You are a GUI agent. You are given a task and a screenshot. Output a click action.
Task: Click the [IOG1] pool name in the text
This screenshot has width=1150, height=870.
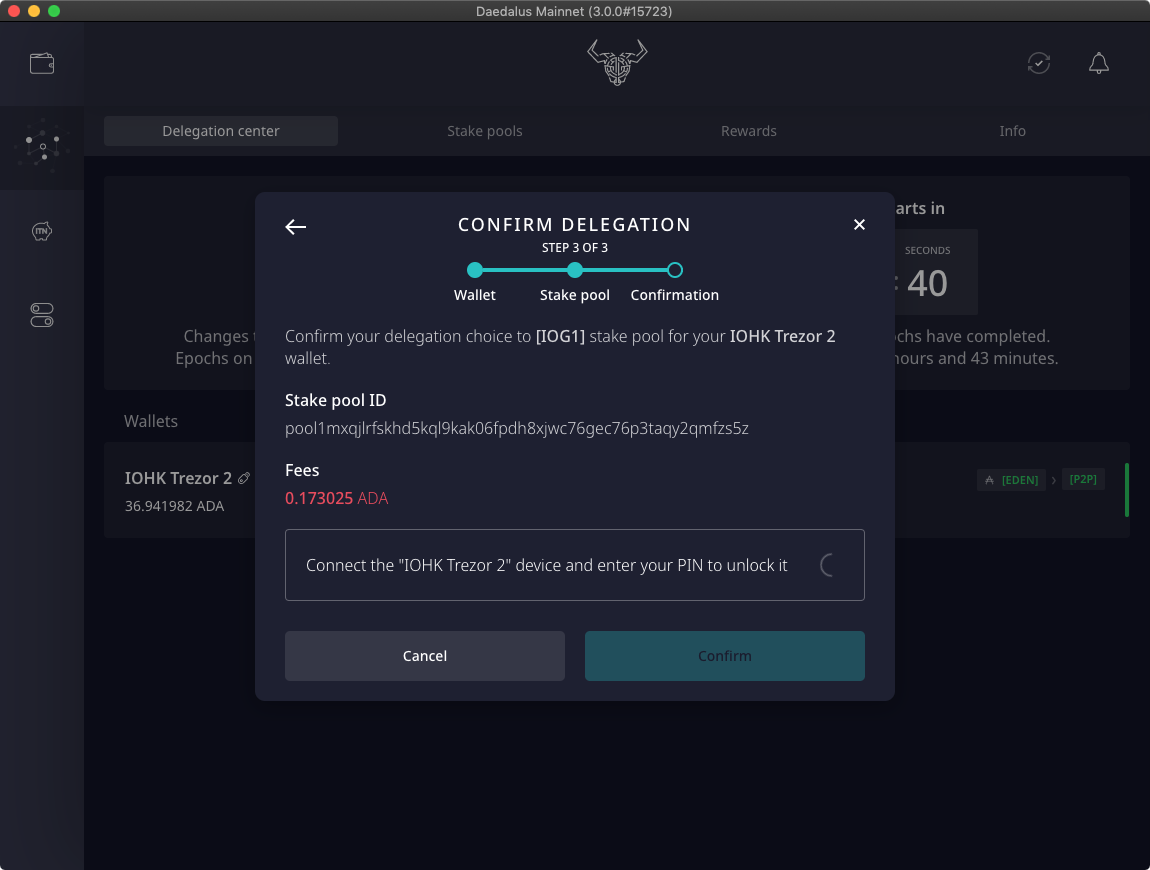pos(560,337)
